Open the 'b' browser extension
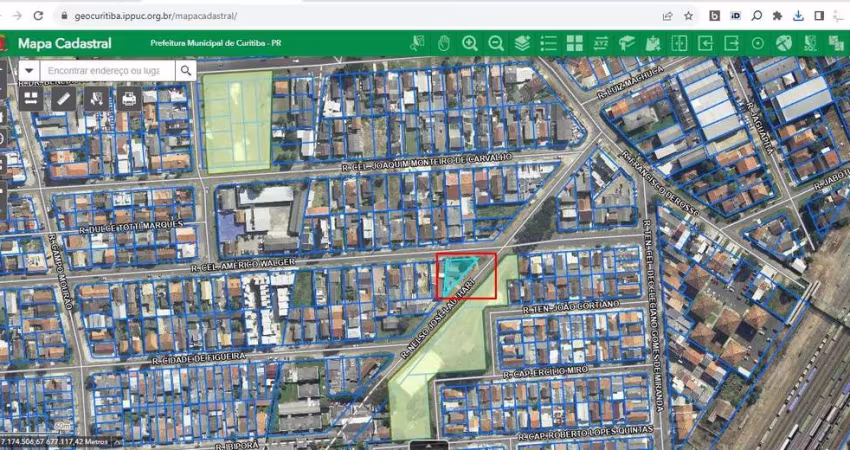 [714, 16]
